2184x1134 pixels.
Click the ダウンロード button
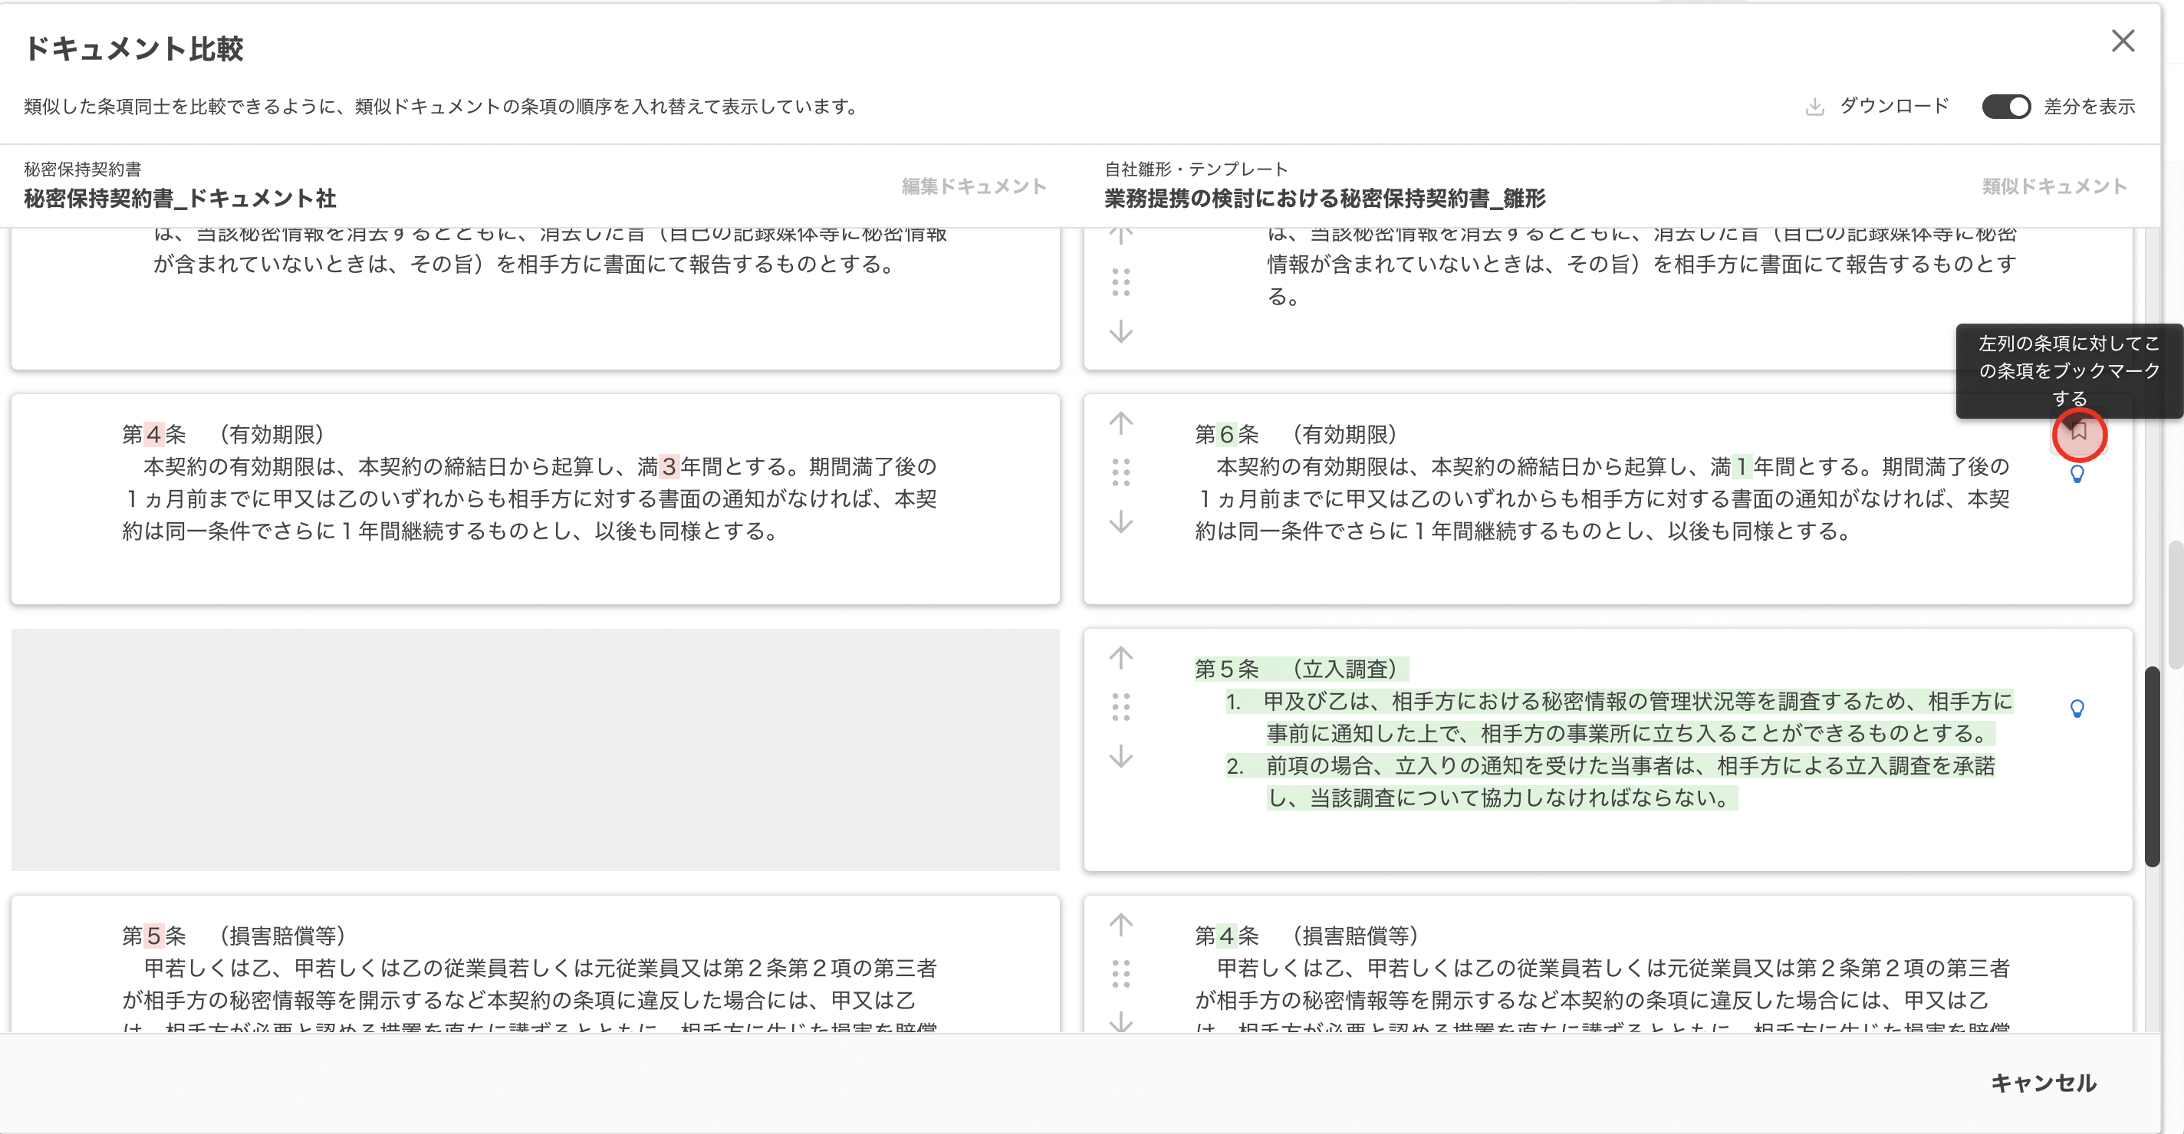1878,106
